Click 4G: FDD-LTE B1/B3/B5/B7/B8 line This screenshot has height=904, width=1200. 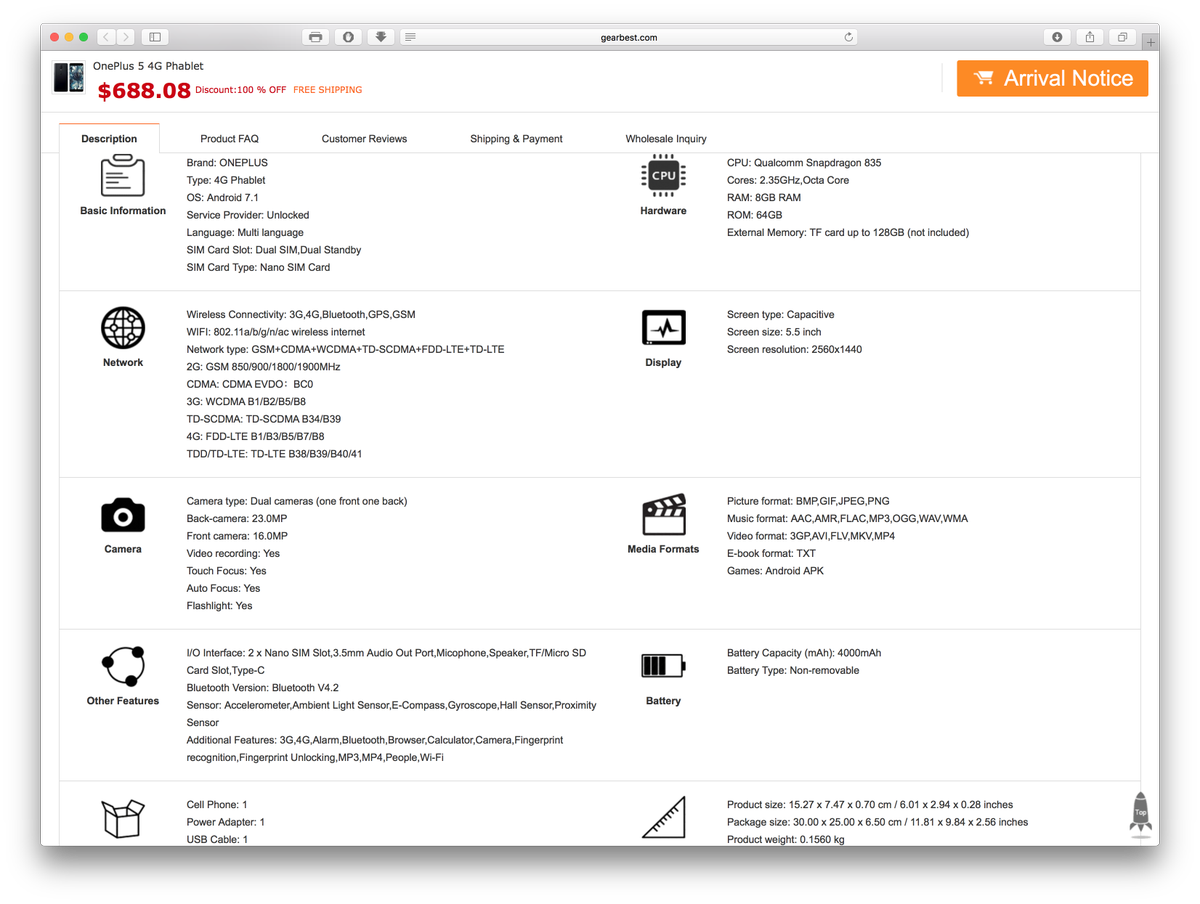pos(255,437)
